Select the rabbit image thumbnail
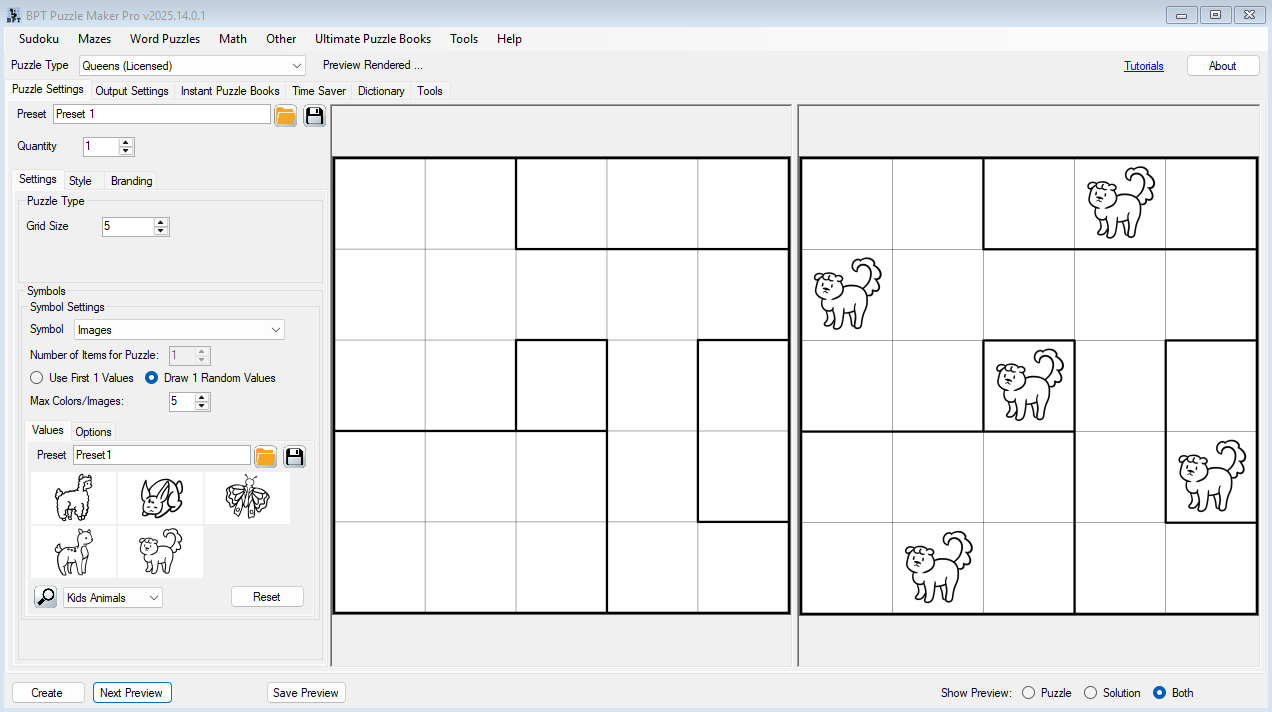This screenshot has width=1272, height=712. (x=160, y=498)
